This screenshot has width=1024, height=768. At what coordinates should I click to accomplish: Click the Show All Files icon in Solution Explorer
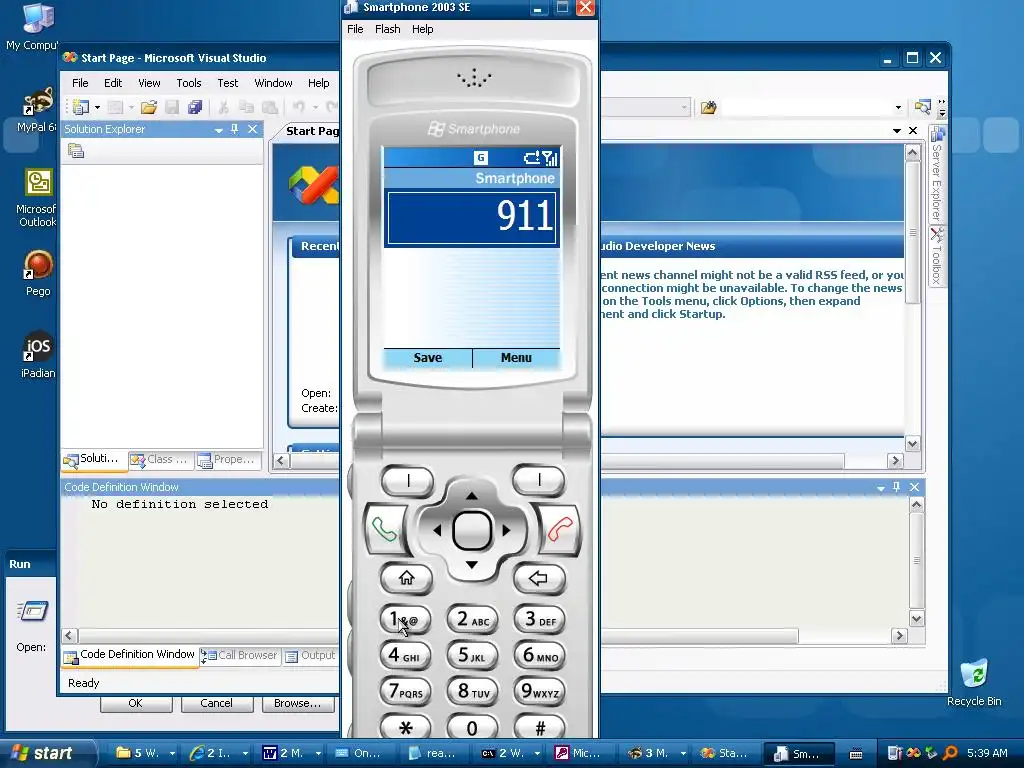[76, 151]
